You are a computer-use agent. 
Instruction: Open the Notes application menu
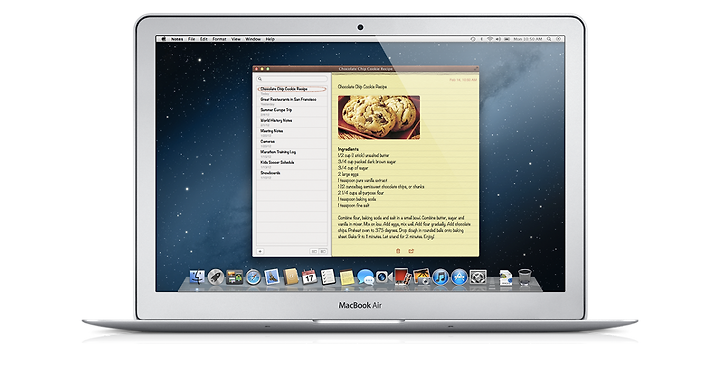tap(177, 39)
